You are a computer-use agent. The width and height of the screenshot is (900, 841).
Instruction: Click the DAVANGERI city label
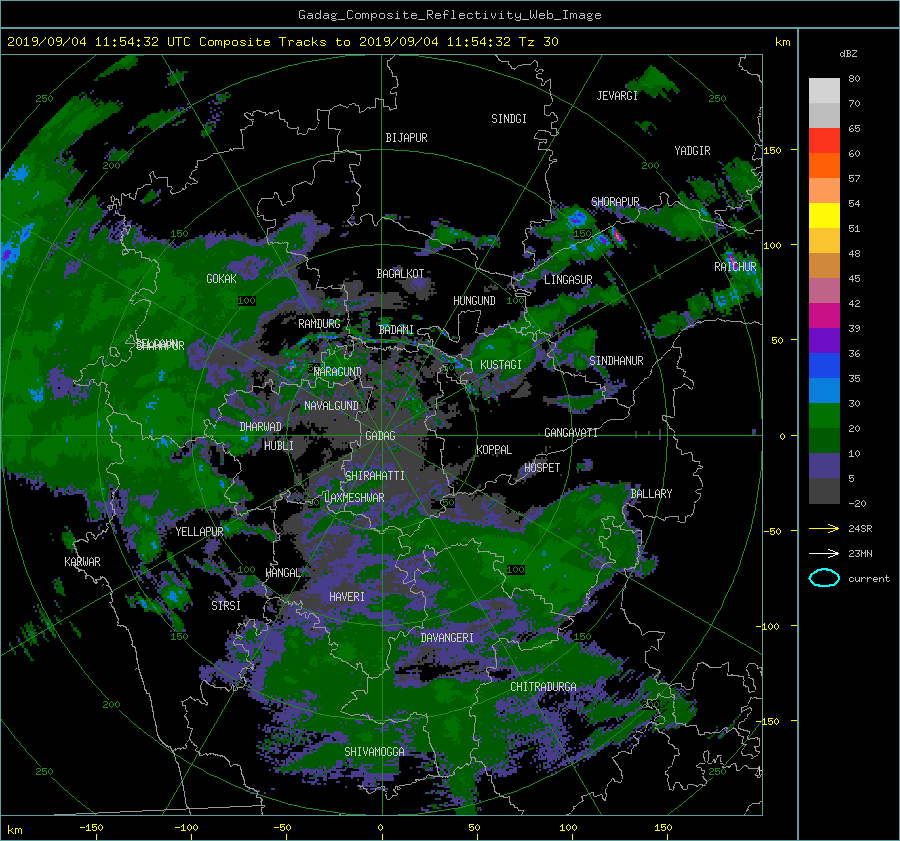pyautogui.click(x=447, y=638)
